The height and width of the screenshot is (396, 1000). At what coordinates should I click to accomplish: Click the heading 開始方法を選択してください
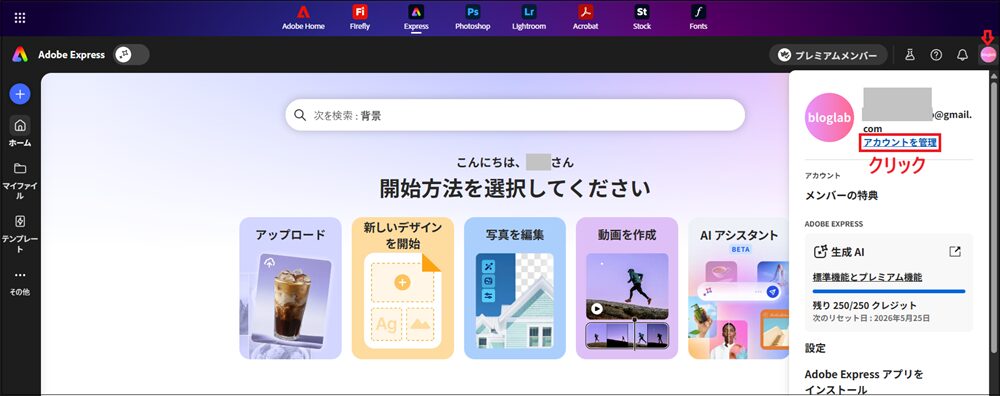coord(515,189)
